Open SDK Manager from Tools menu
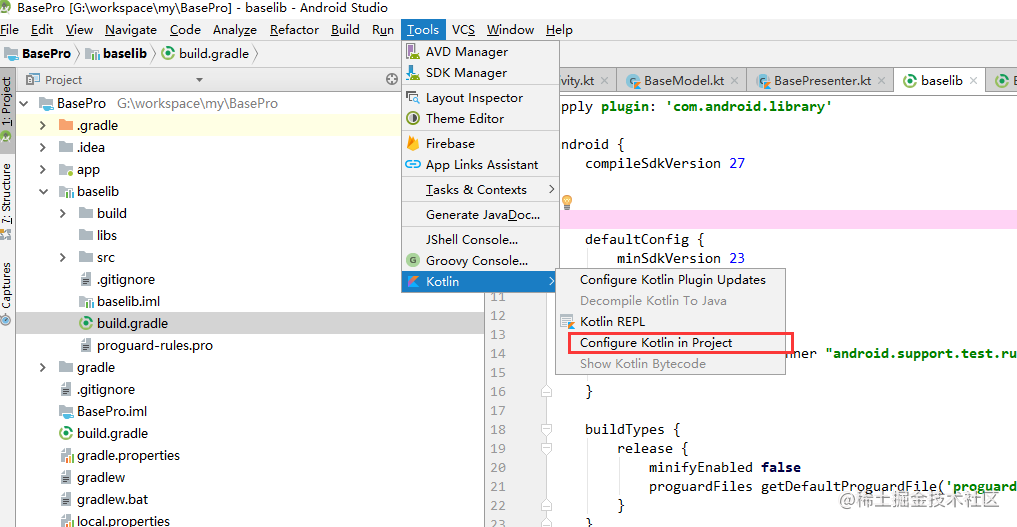 pos(480,73)
